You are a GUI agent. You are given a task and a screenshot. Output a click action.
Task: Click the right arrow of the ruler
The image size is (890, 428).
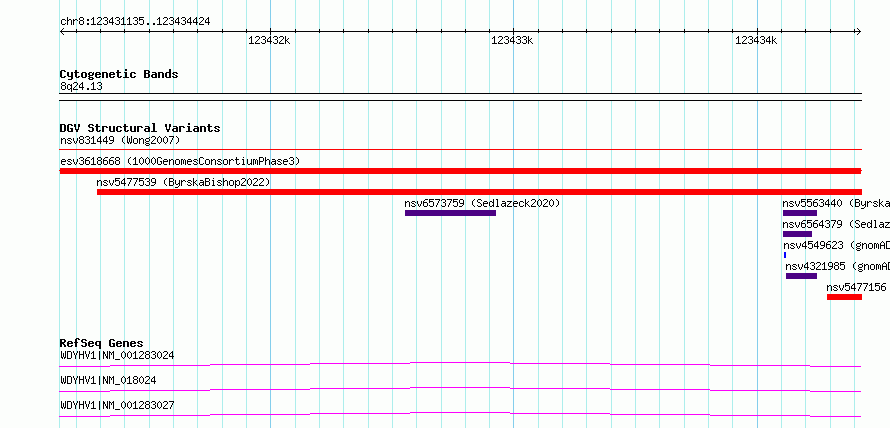pos(858,32)
